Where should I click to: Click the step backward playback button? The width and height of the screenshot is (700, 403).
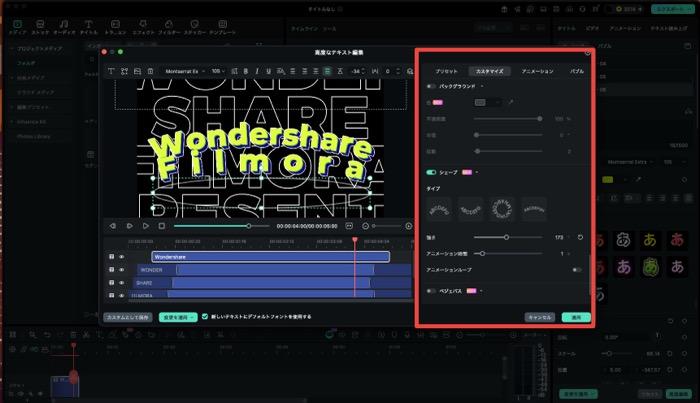(113, 226)
